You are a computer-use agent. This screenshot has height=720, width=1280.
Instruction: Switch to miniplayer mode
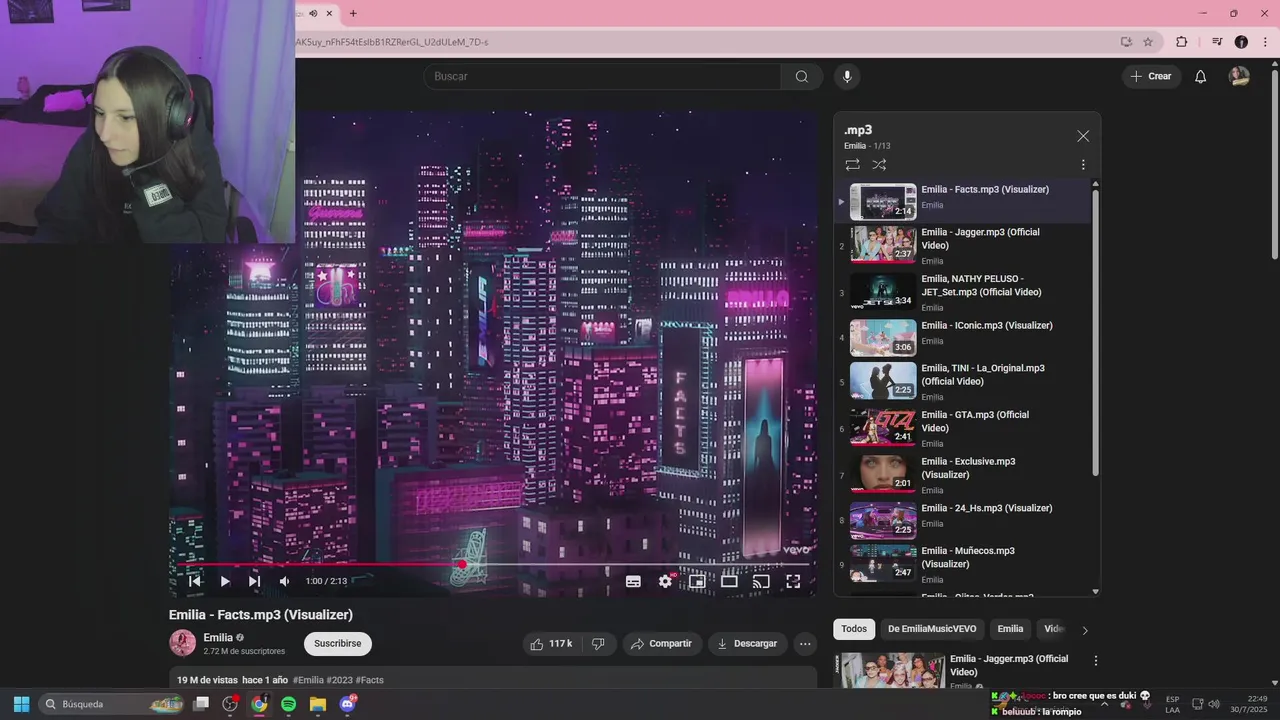click(x=697, y=581)
